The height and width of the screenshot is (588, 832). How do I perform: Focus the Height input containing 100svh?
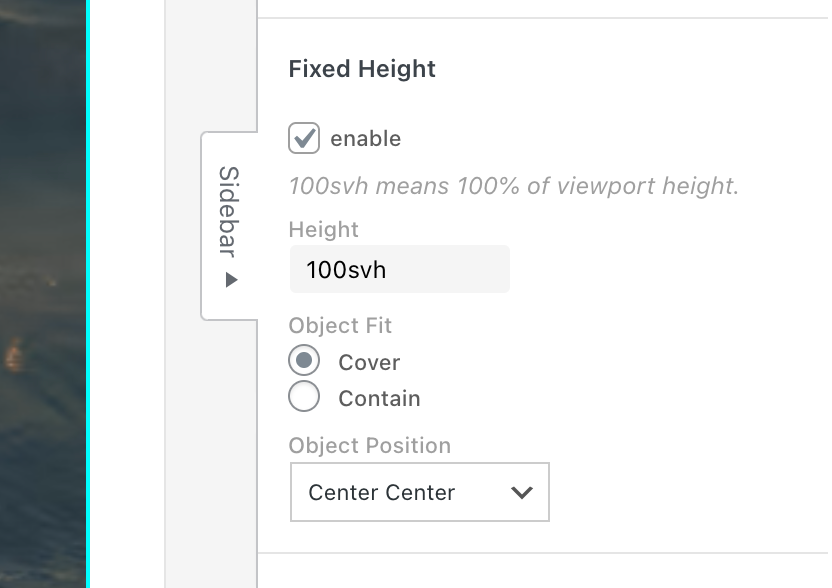click(x=399, y=270)
